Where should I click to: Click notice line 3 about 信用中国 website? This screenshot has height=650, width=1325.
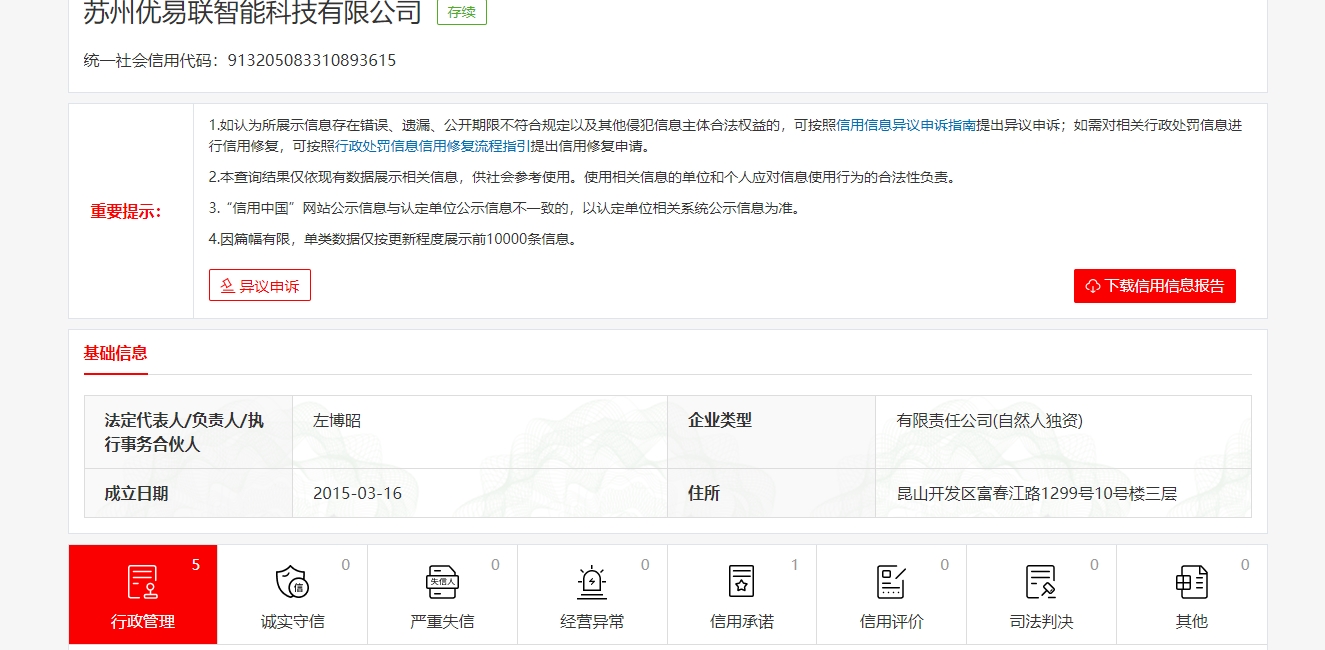click(505, 208)
